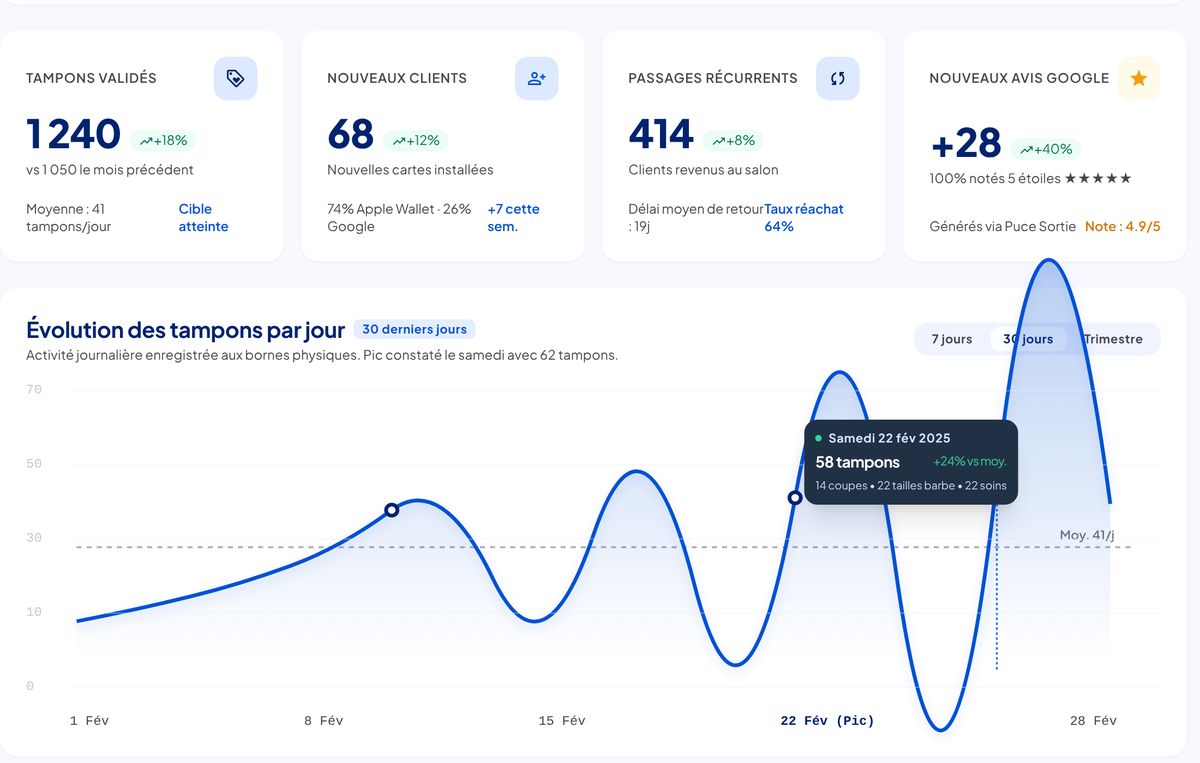
Task: Click the highlighted 22 Fév chart data point
Action: pyautogui.click(x=795, y=498)
